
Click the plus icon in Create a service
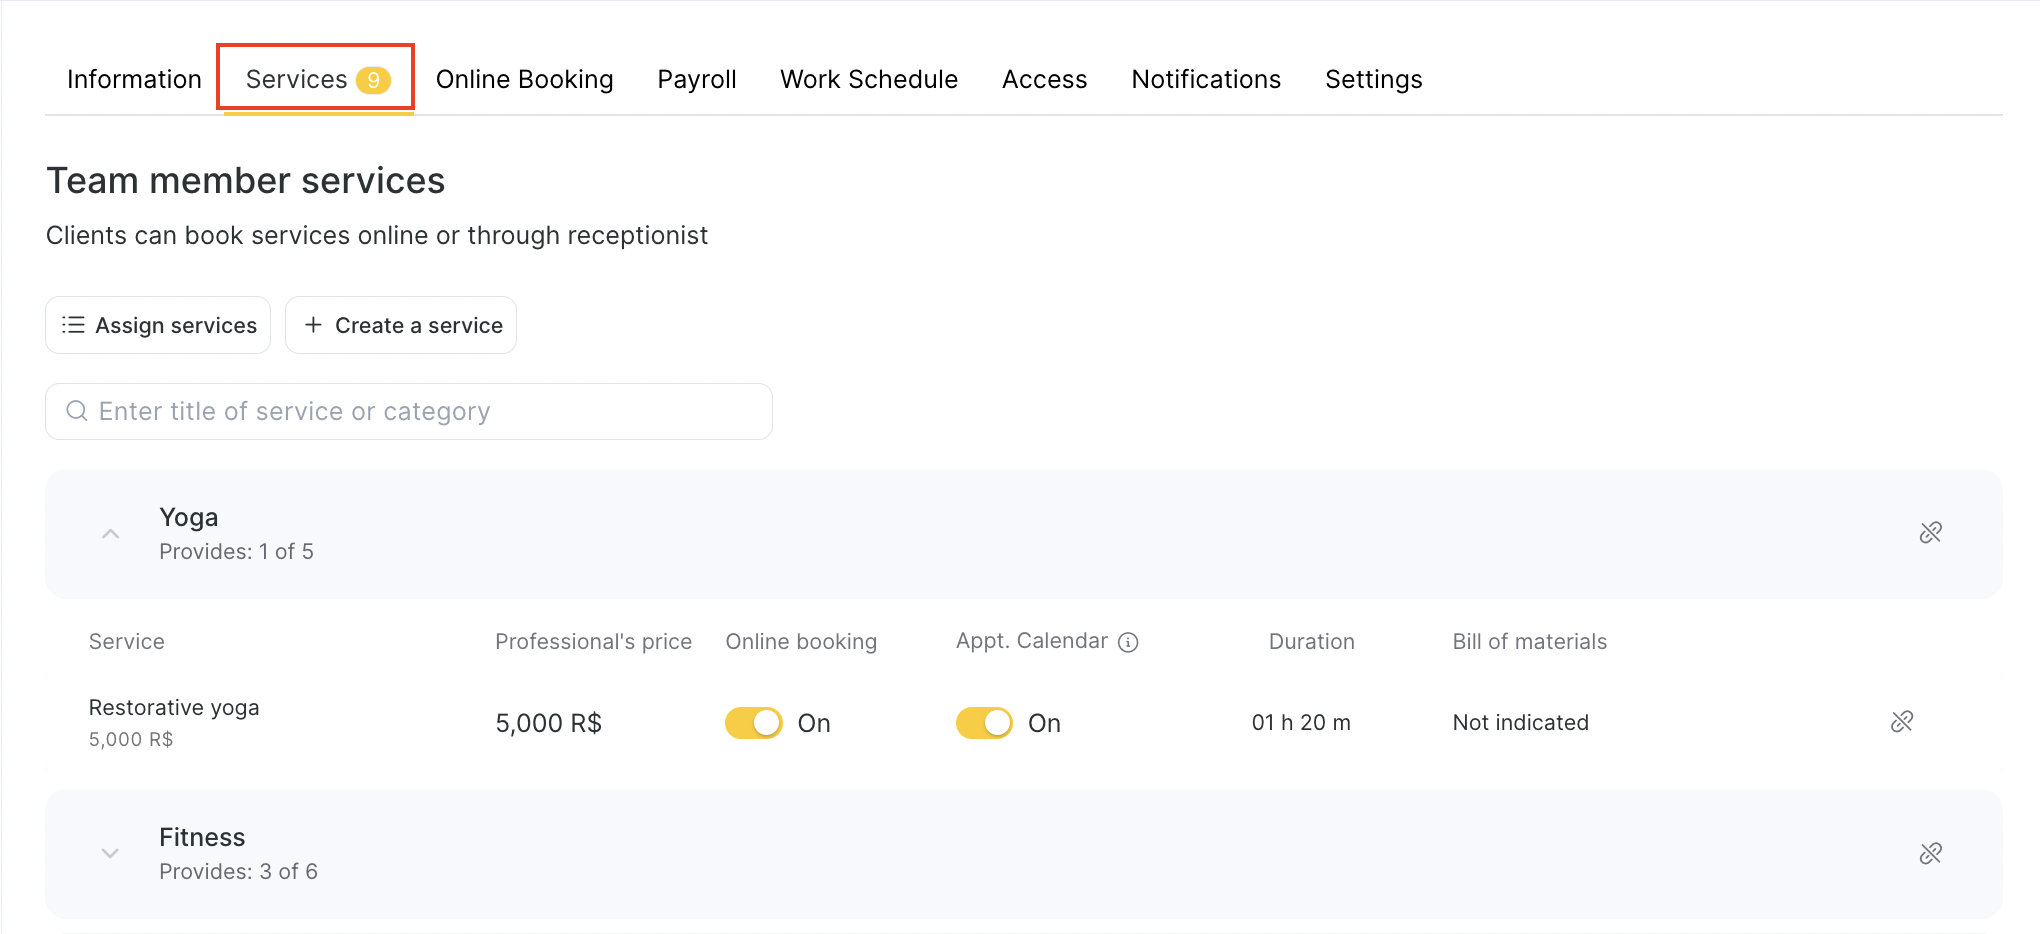tap(313, 325)
